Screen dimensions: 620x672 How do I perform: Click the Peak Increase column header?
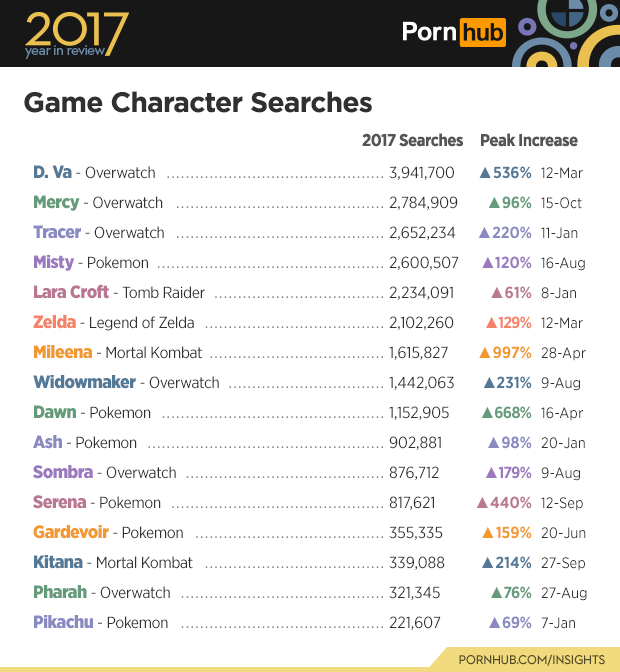pyautogui.click(x=528, y=141)
